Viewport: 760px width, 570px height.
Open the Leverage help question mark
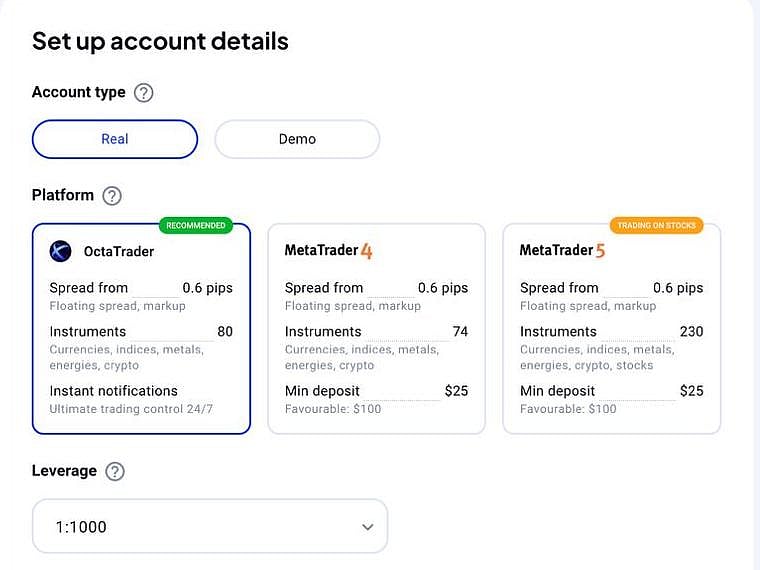(x=115, y=471)
